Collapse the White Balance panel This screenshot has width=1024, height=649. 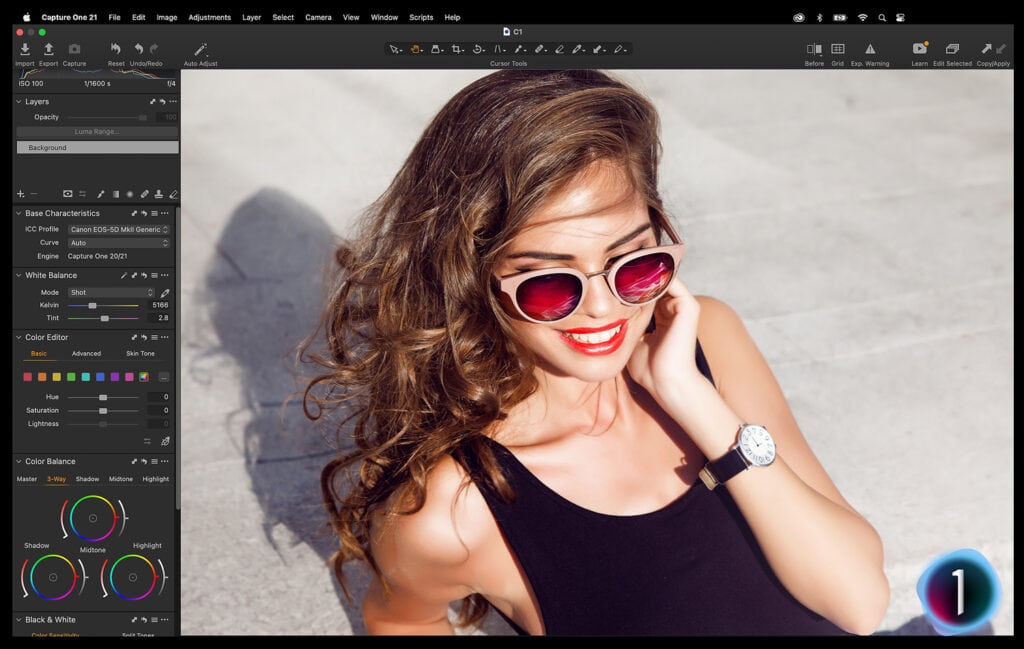coord(18,276)
